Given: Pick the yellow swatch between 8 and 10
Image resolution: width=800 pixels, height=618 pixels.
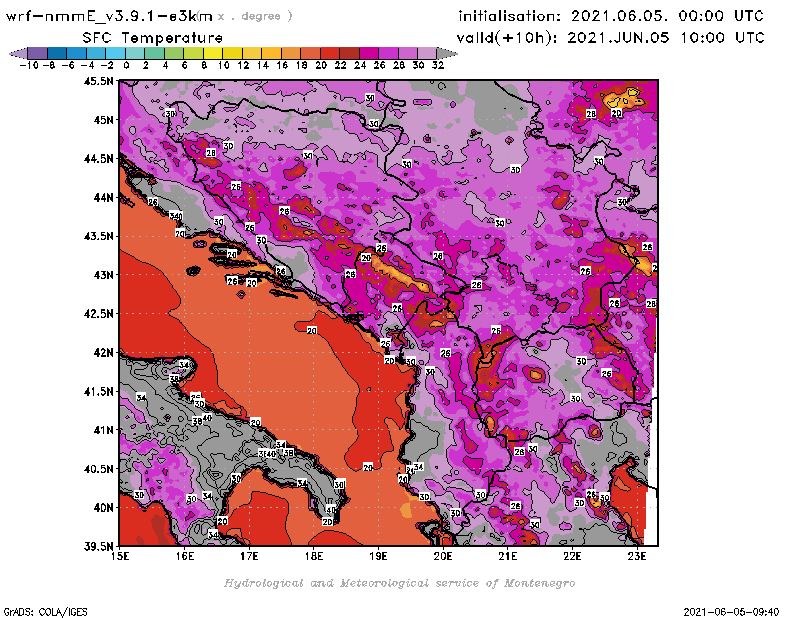Looking at the screenshot, I should [213, 53].
